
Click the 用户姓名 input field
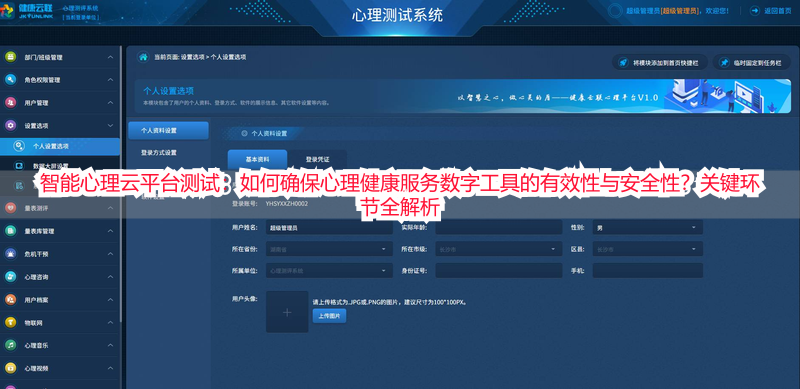(329, 227)
